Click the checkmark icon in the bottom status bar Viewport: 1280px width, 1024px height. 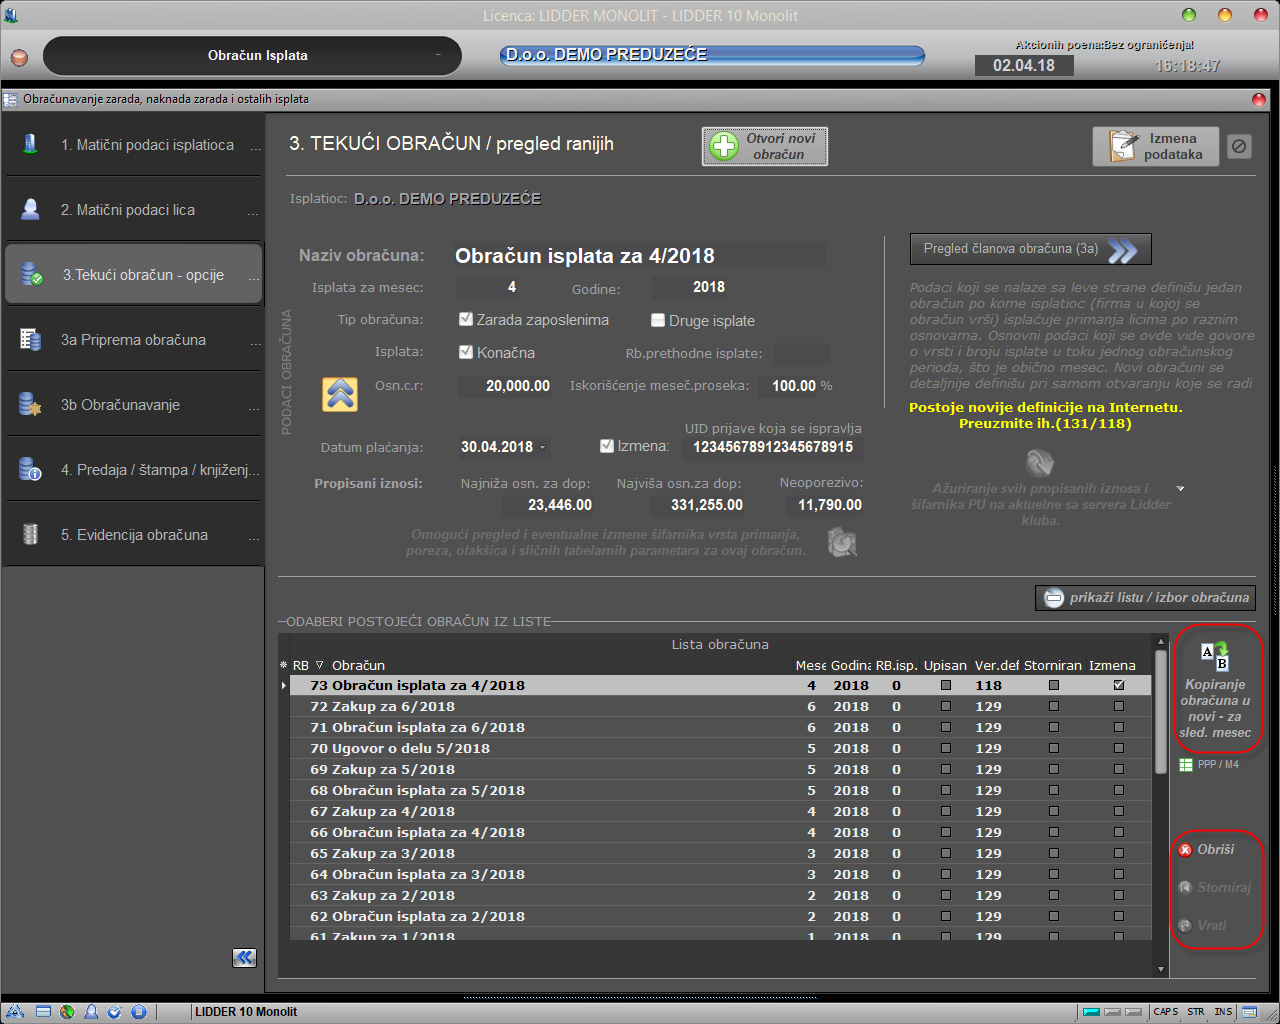[115, 1011]
